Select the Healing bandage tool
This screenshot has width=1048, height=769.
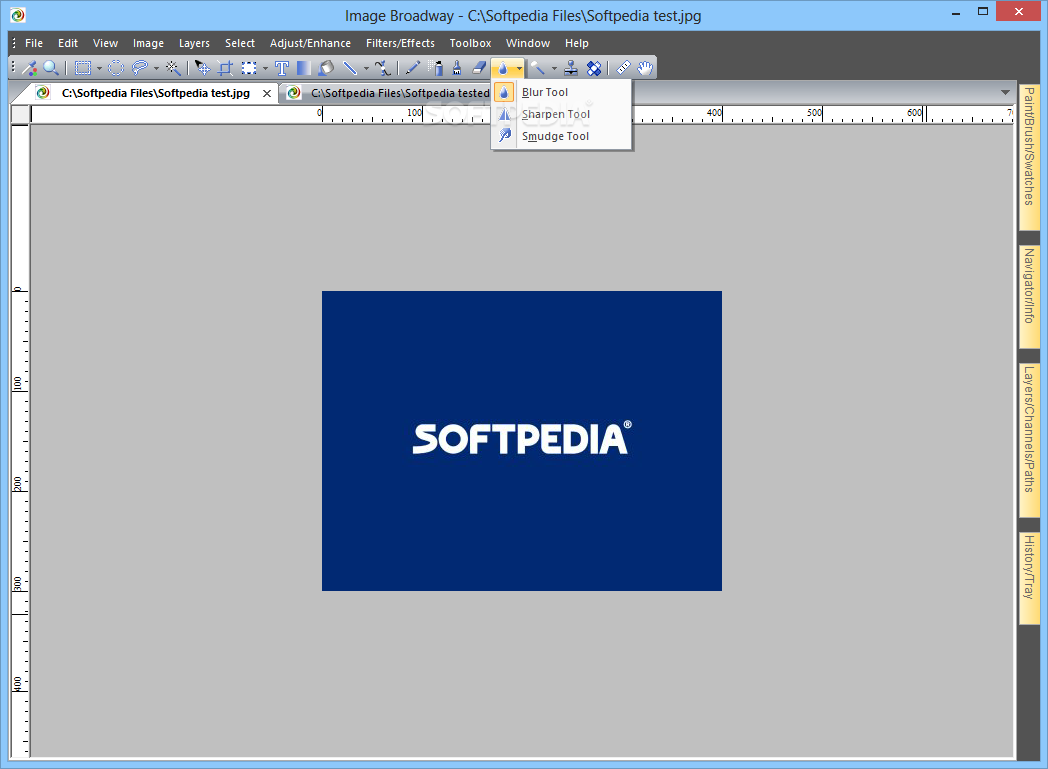pos(594,67)
